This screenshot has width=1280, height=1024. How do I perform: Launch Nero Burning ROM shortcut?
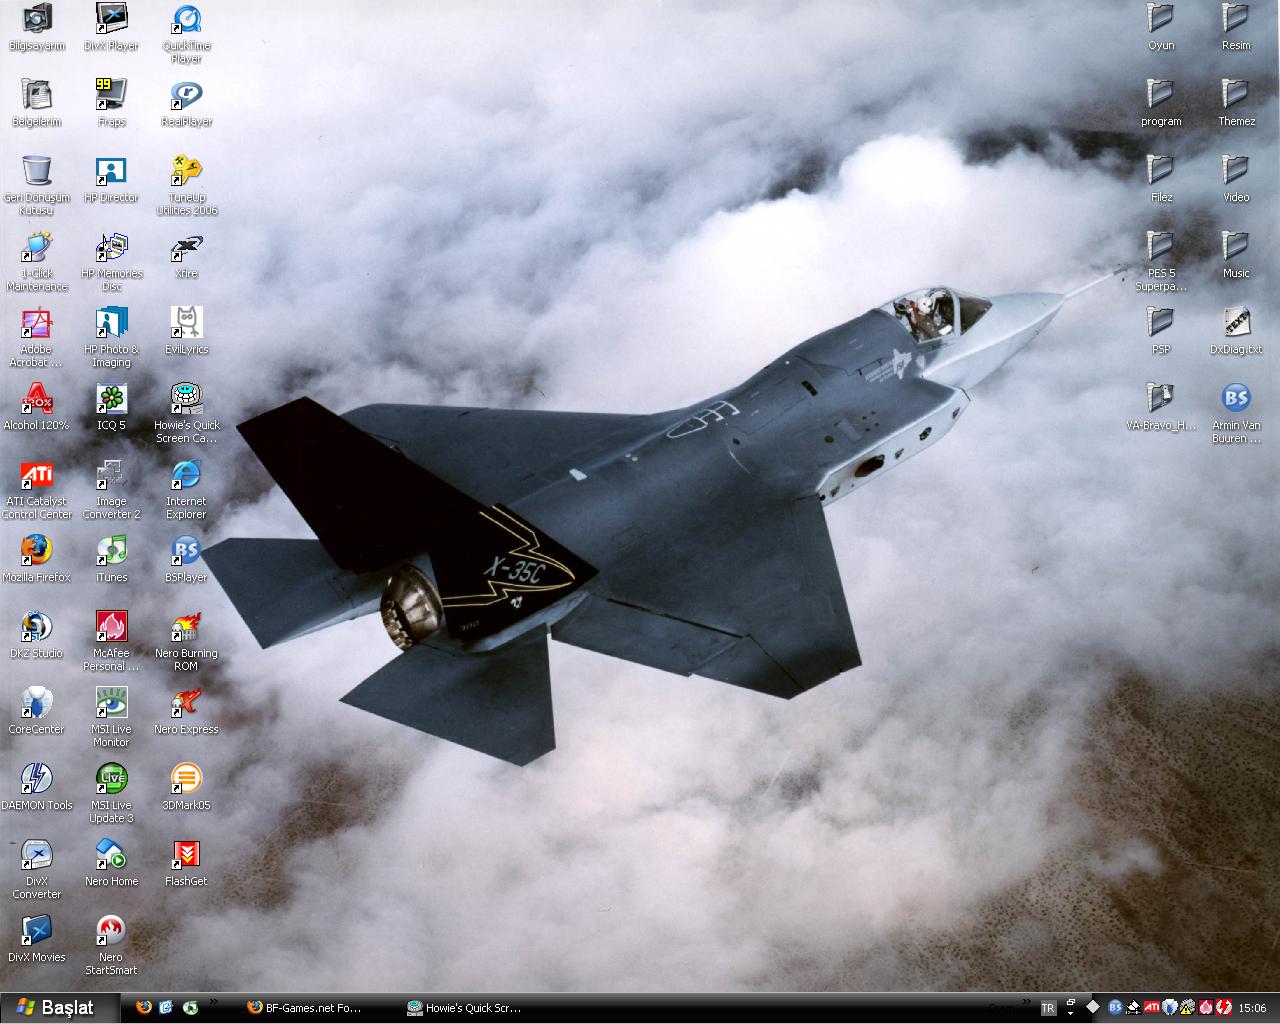pyautogui.click(x=186, y=642)
